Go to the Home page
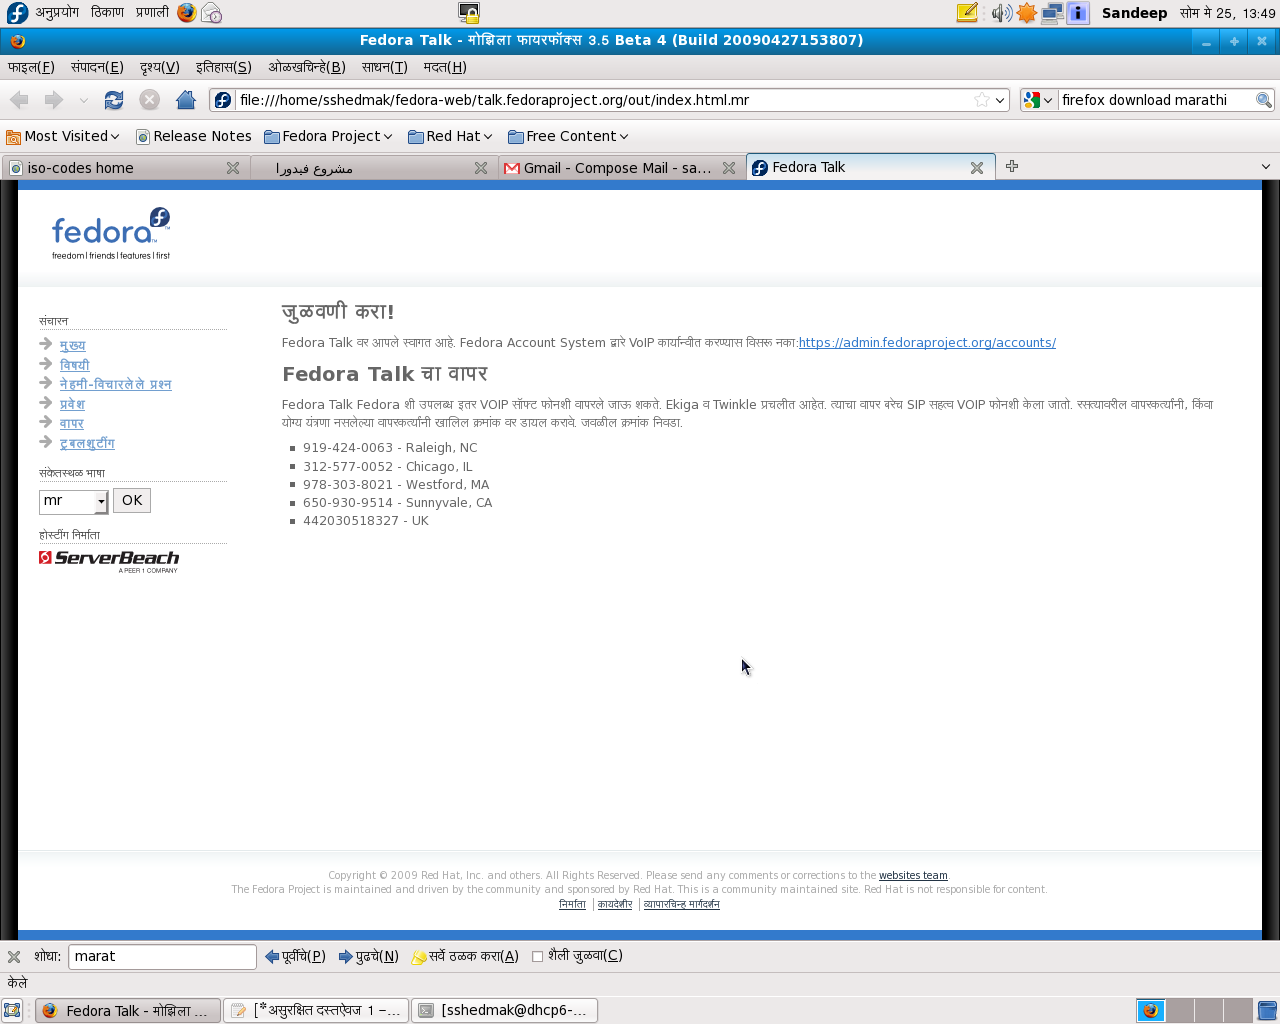This screenshot has height=1024, width=1280. tap(186, 99)
